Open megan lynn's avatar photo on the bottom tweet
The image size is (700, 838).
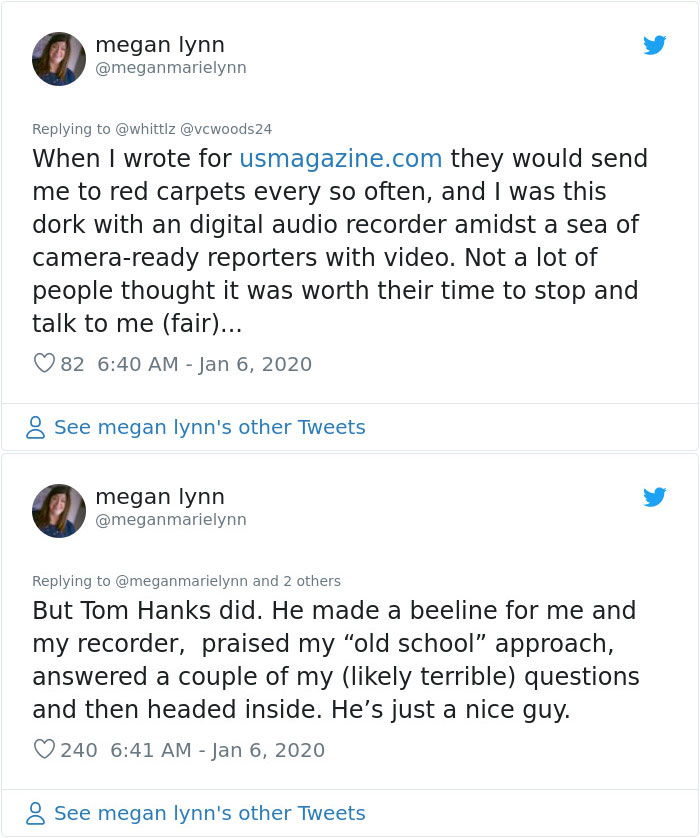[58, 510]
